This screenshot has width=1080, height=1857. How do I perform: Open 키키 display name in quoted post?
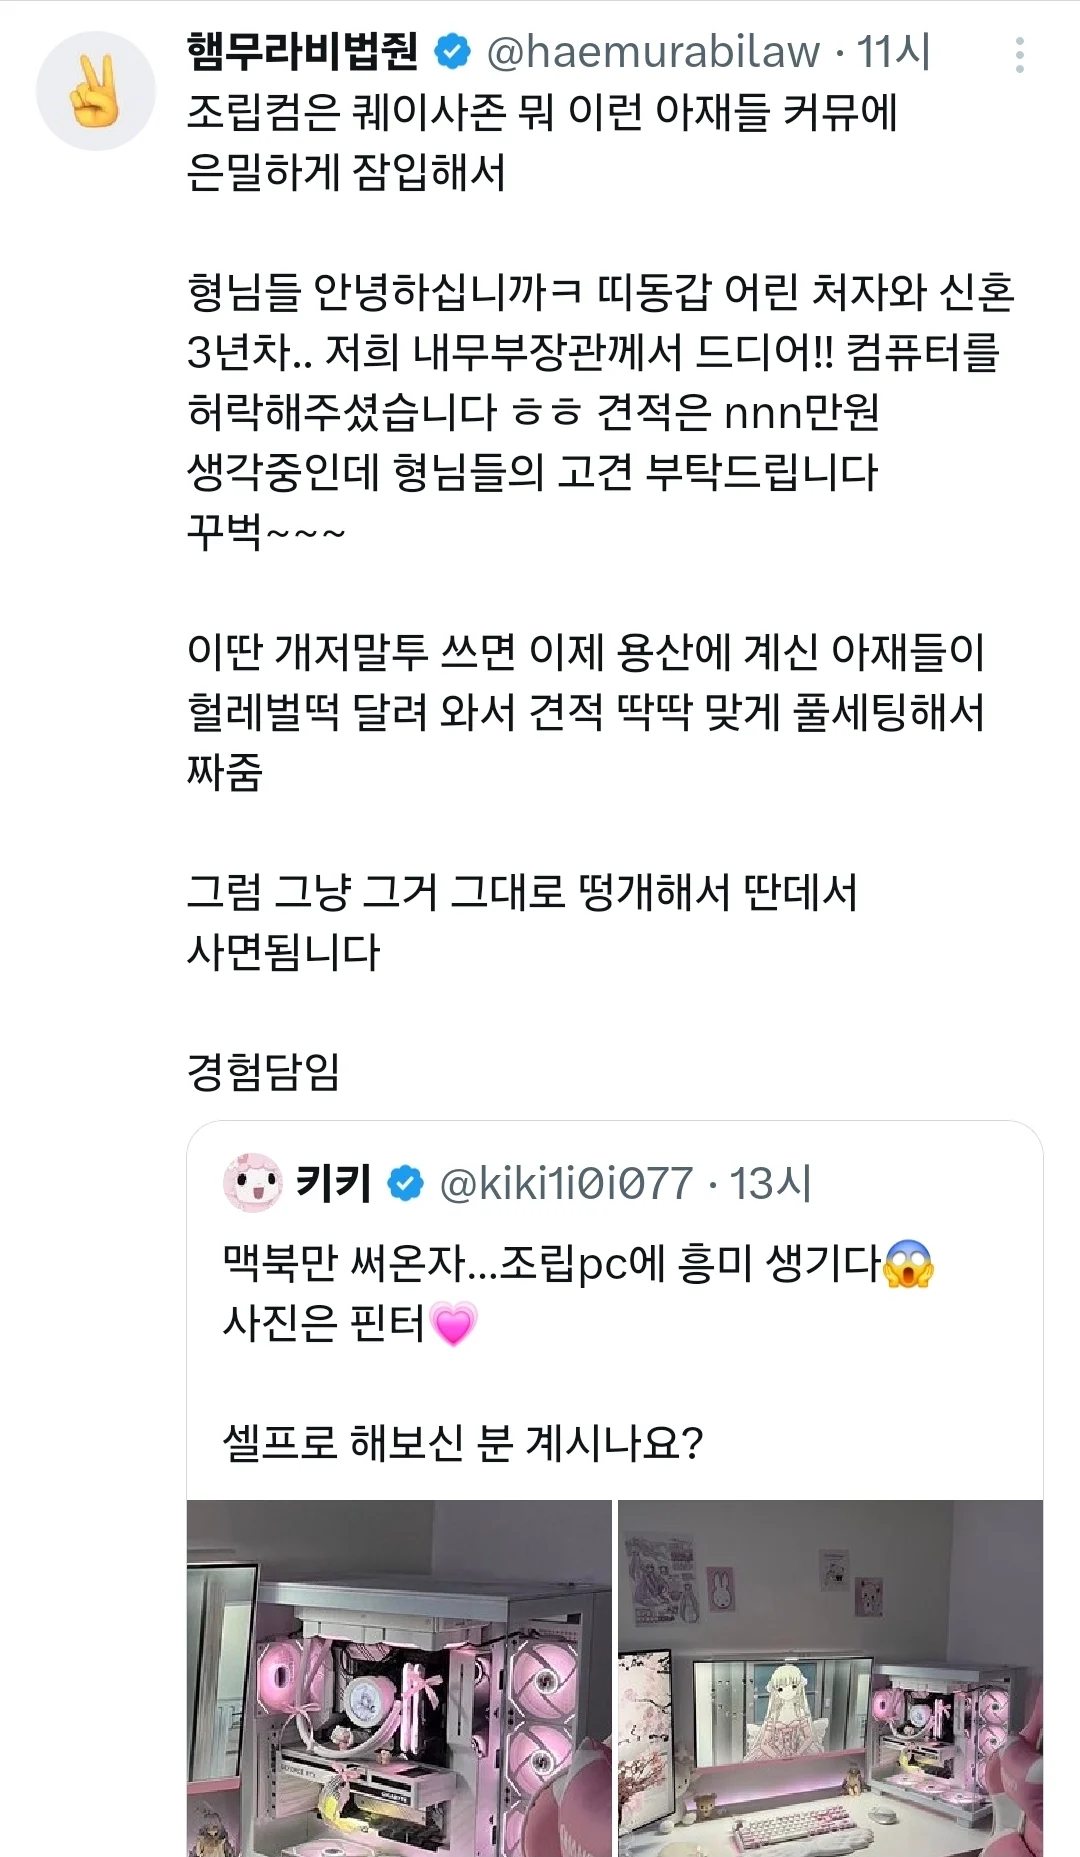334,1184
